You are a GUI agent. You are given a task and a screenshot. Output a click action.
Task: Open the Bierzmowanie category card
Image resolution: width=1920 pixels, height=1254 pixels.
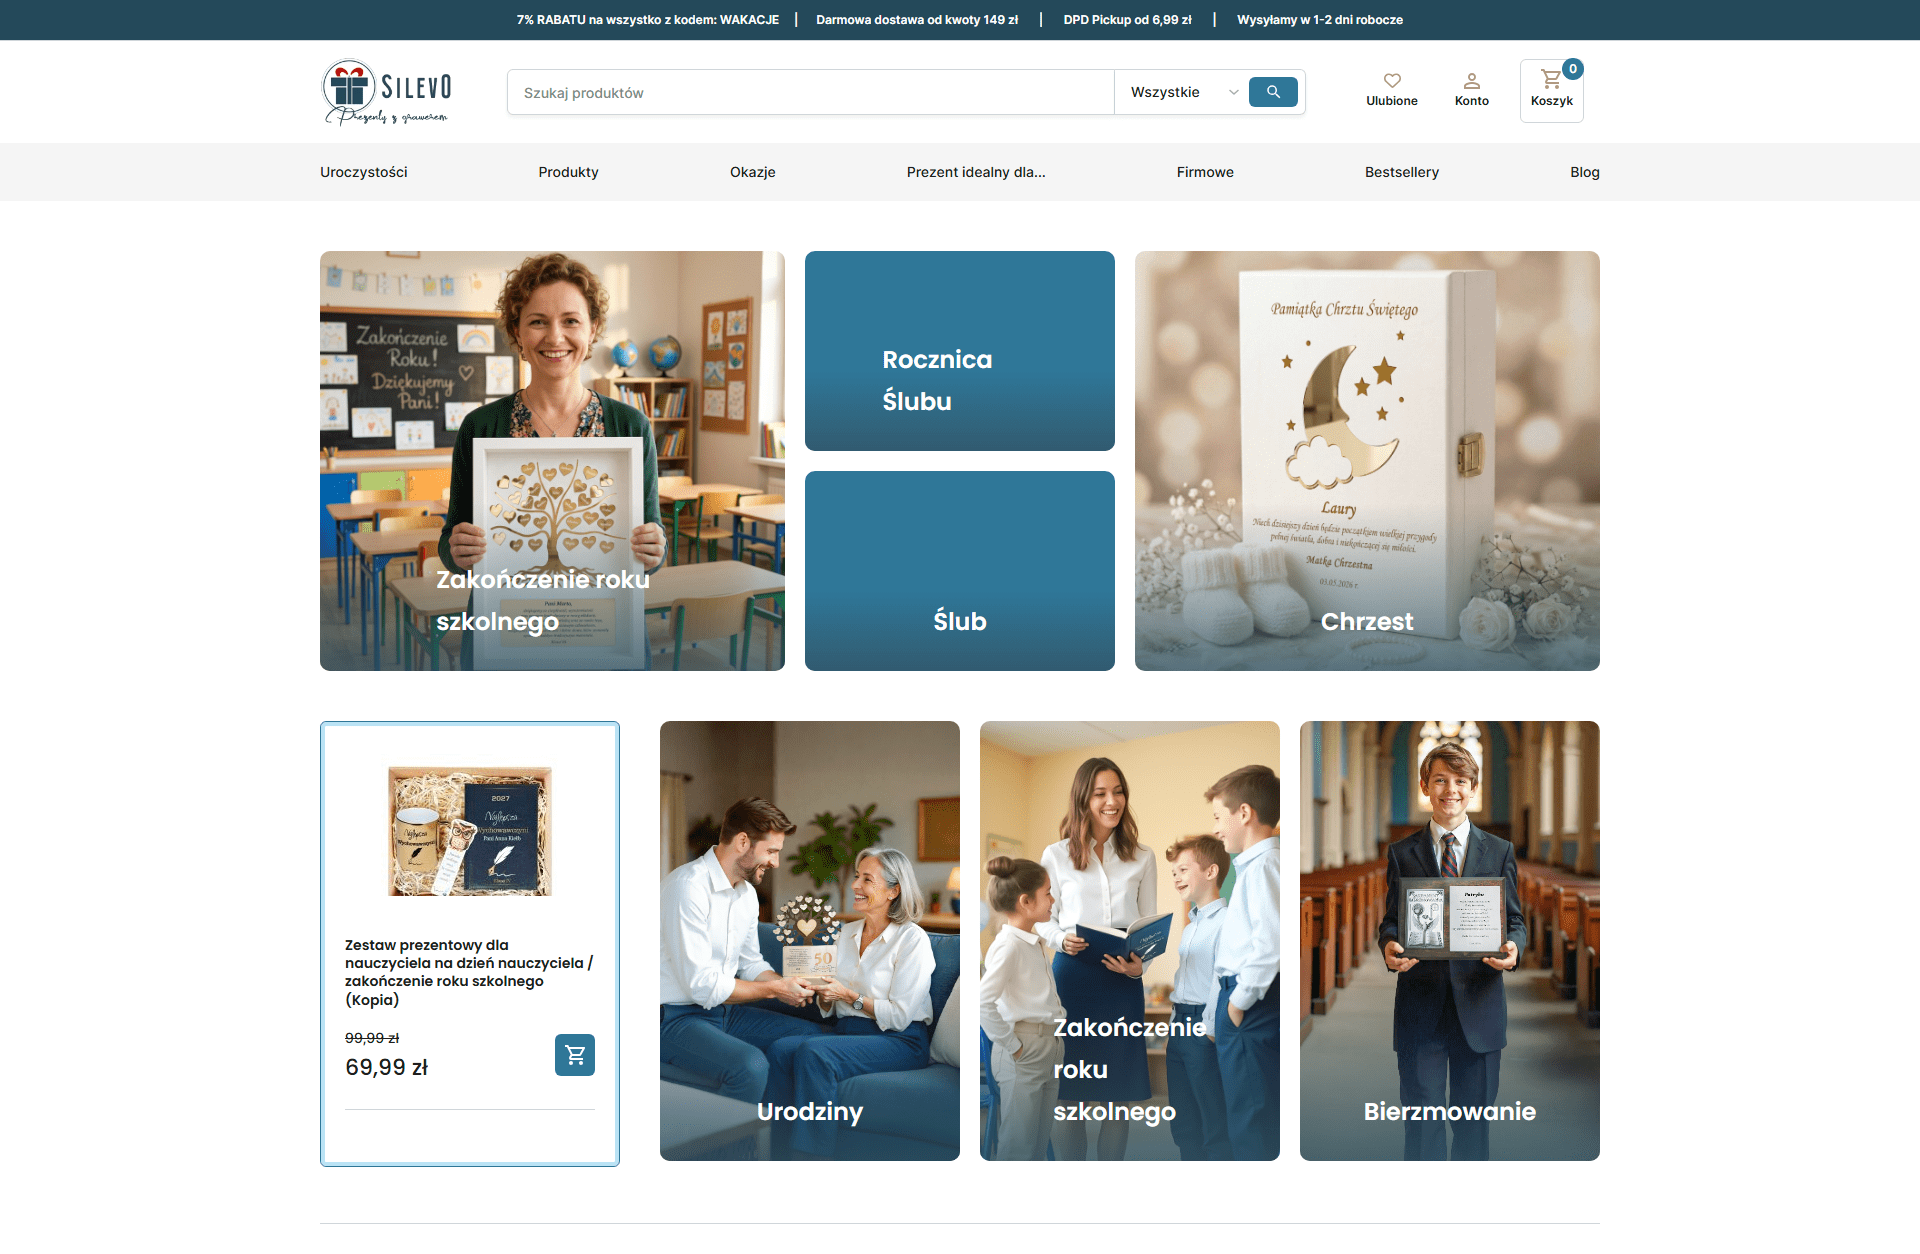(1450, 941)
